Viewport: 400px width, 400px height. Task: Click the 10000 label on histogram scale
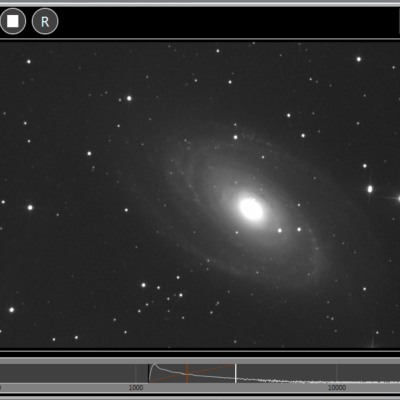pyautogui.click(x=337, y=388)
